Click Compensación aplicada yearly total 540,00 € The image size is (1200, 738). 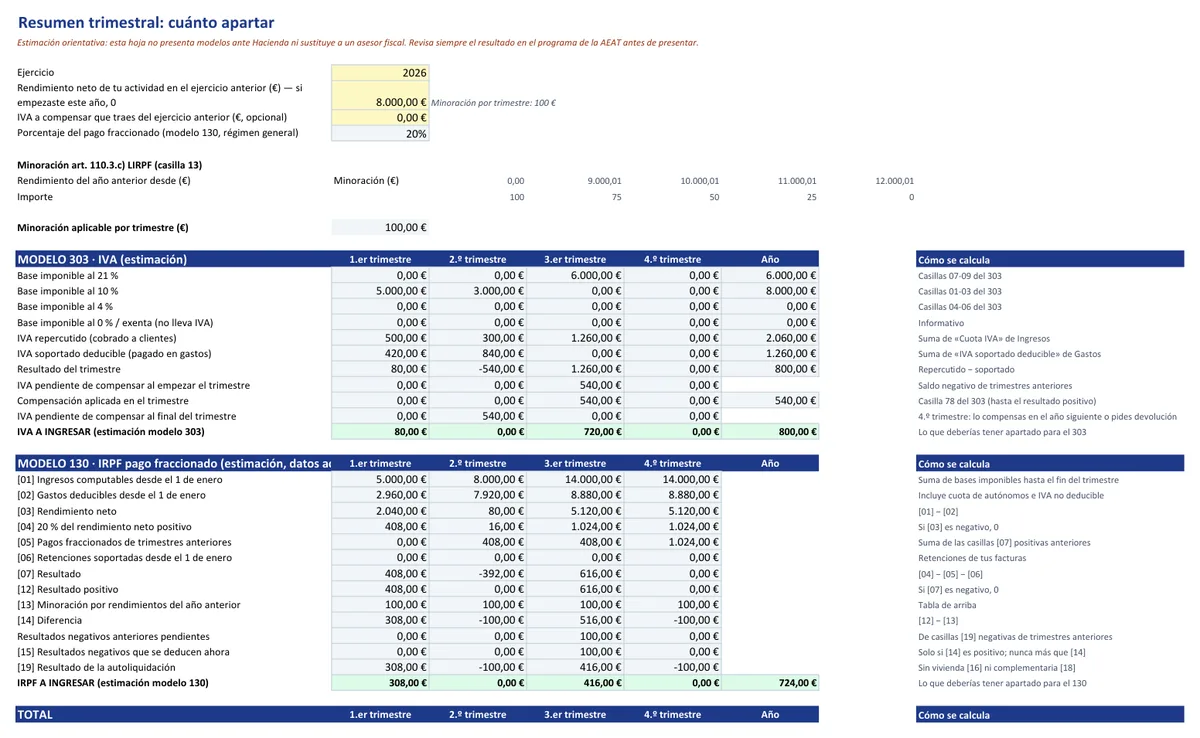[x=770, y=400]
